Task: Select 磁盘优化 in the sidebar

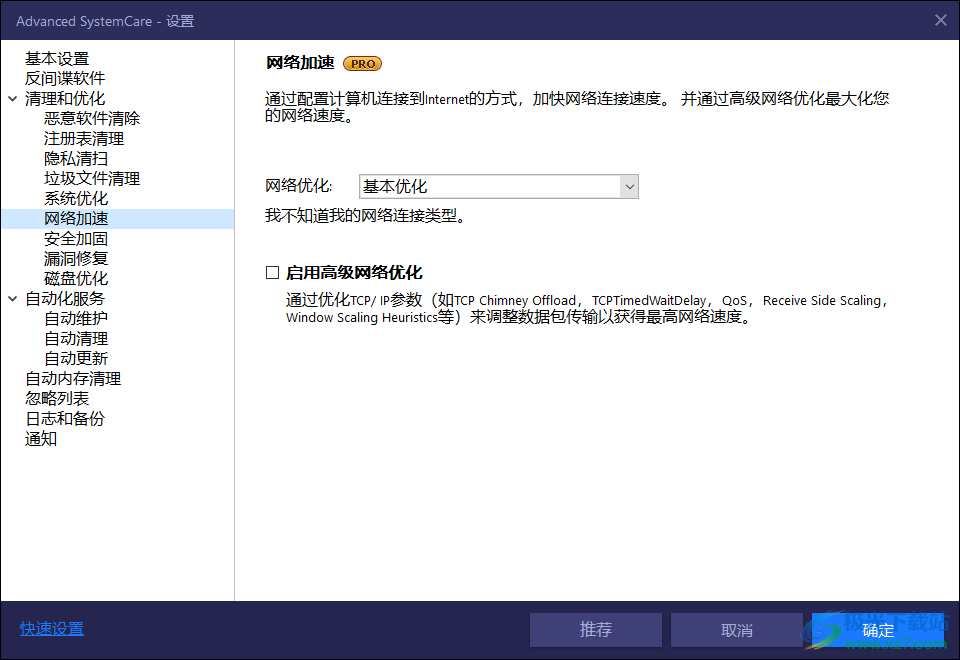Action: (x=76, y=279)
